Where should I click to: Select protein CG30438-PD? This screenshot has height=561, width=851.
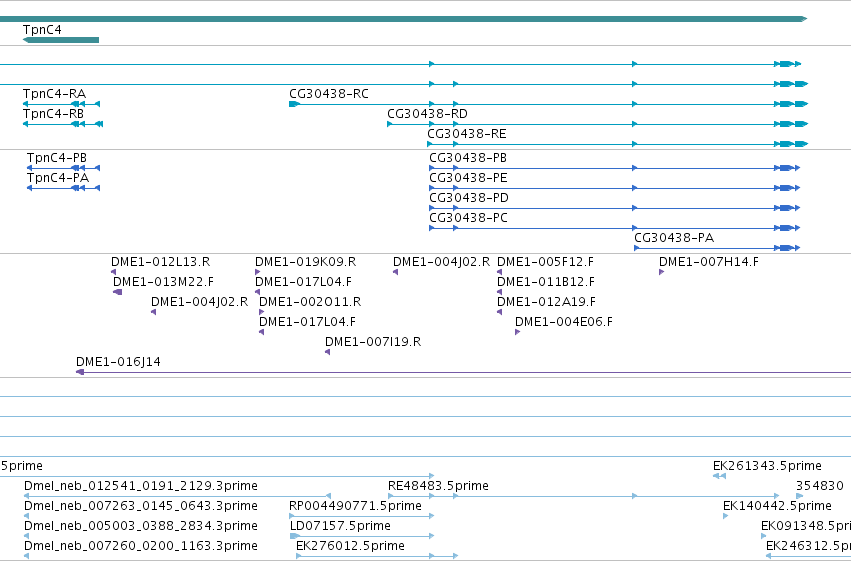pos(469,198)
